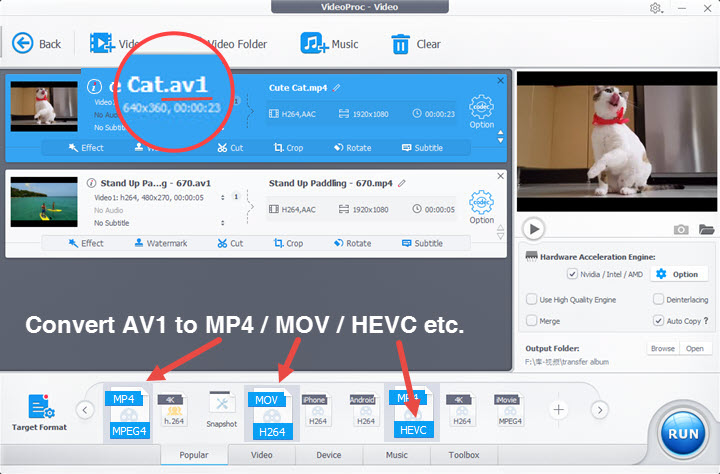Rotate the Stand Up Paddling video
720x474 pixels.
[x=353, y=243]
